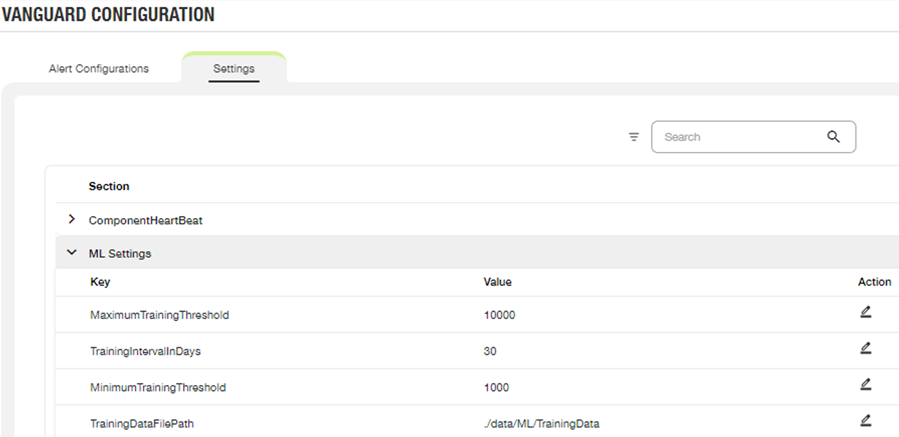Select the Settings tab

coord(234,69)
